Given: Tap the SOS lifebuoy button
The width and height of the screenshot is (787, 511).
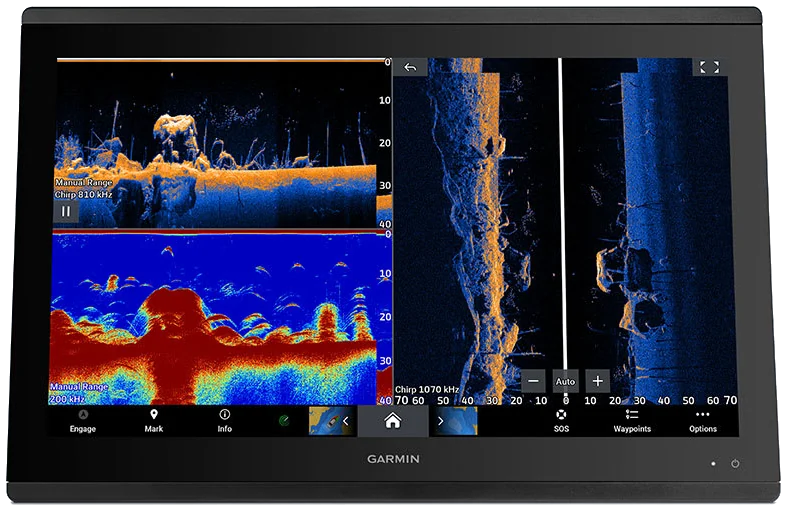Looking at the screenshot, I should (561, 420).
